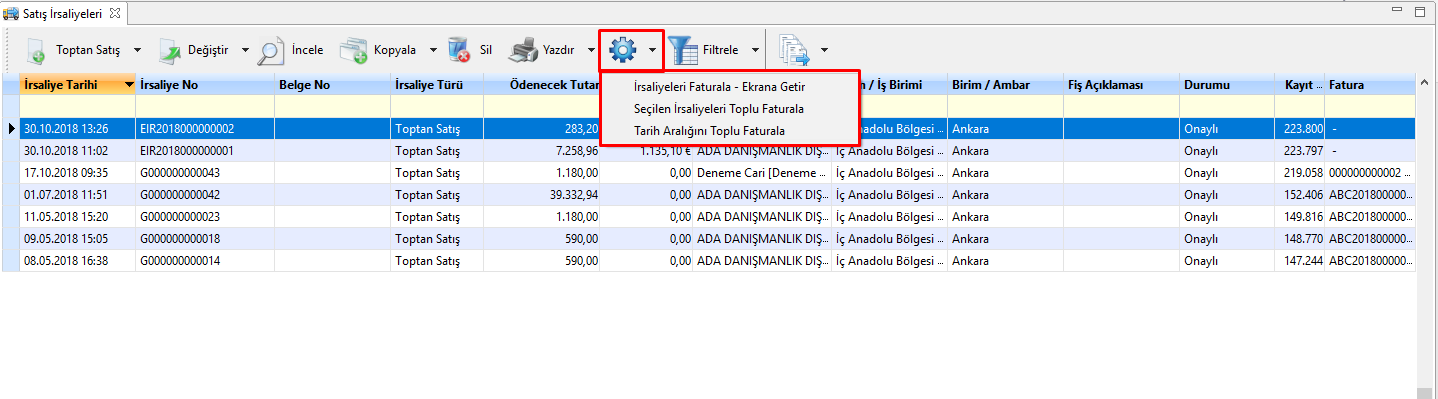This screenshot has width=1438, height=399.
Task: Click the export documents icon
Action: 795,49
